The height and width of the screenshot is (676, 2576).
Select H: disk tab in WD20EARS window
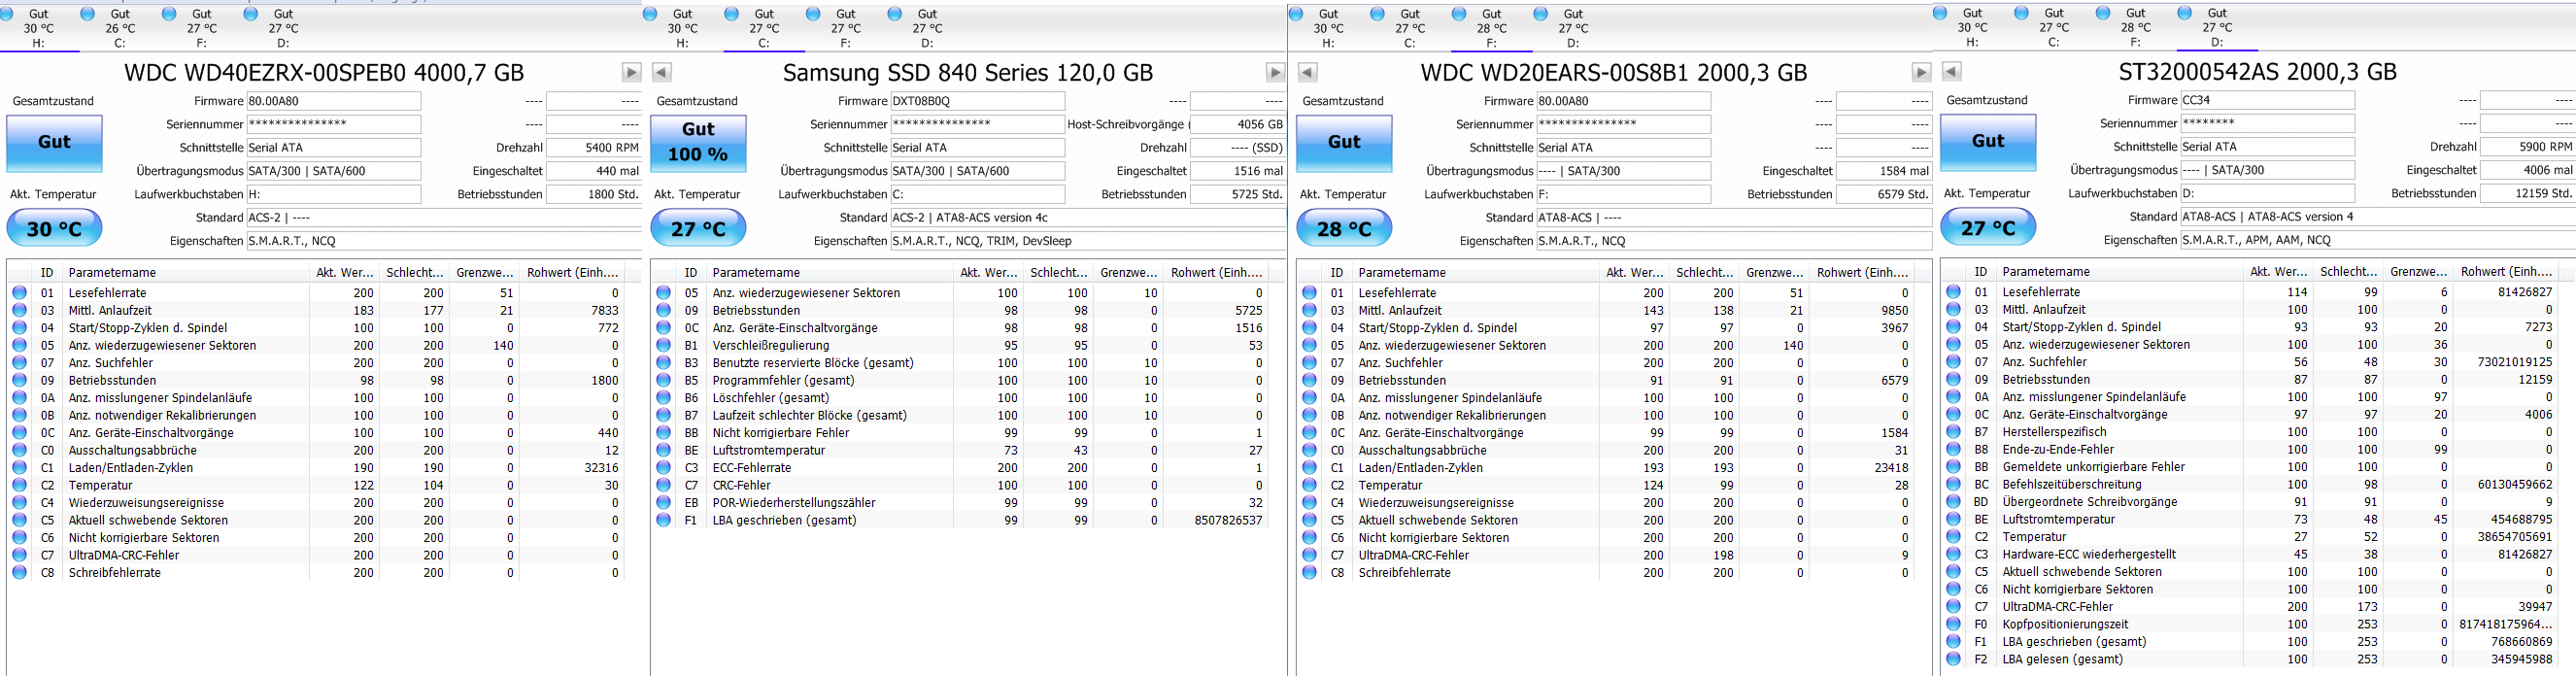click(1329, 28)
